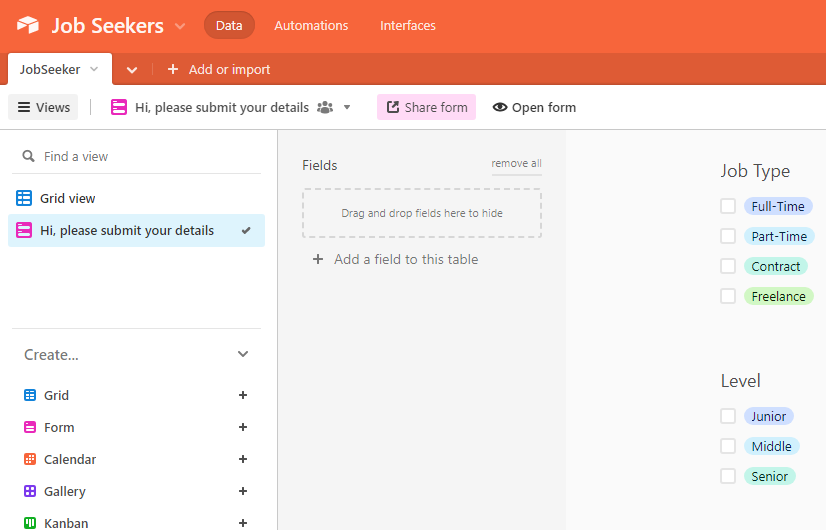826x530 pixels.
Task: Click the Grid view icon in sidebar
Action: pyautogui.click(x=24, y=198)
